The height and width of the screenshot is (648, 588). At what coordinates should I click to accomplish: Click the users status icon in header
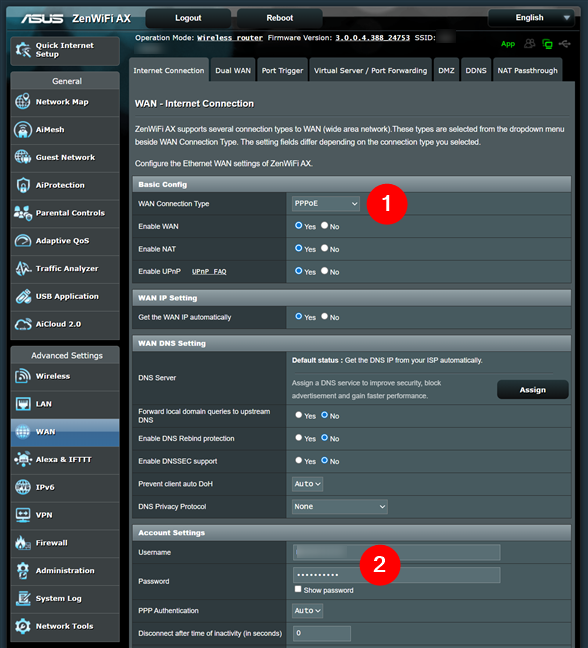click(x=529, y=43)
